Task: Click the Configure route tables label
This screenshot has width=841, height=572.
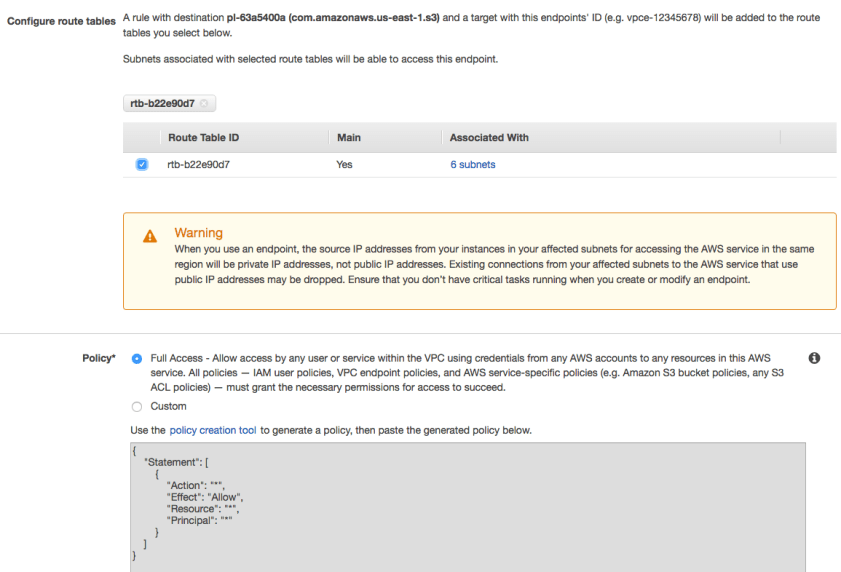Action: coord(62,22)
